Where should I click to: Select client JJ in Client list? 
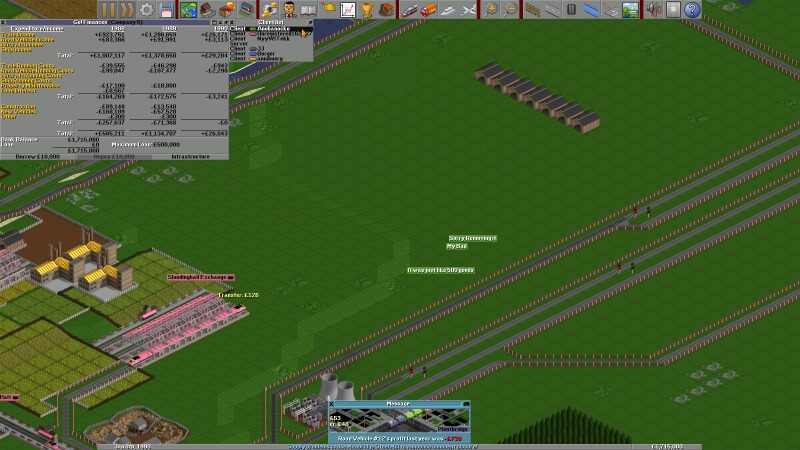(x=271, y=49)
